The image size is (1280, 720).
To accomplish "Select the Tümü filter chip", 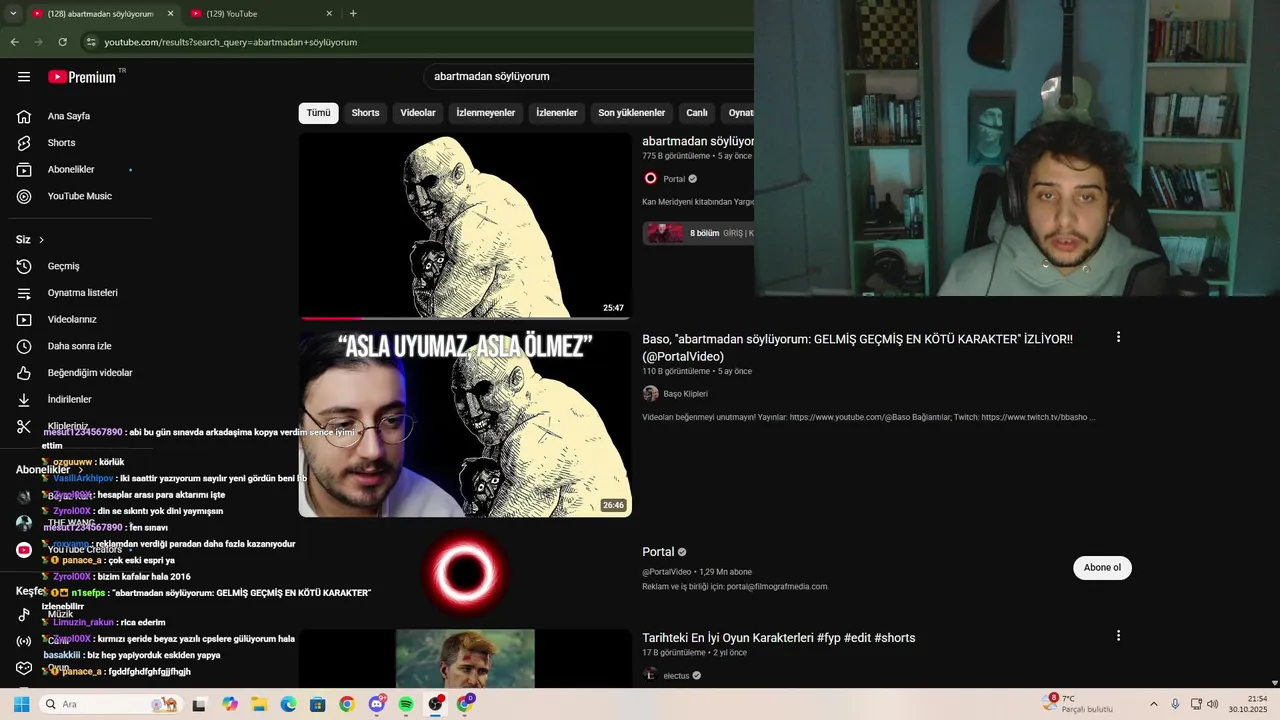I will (318, 113).
